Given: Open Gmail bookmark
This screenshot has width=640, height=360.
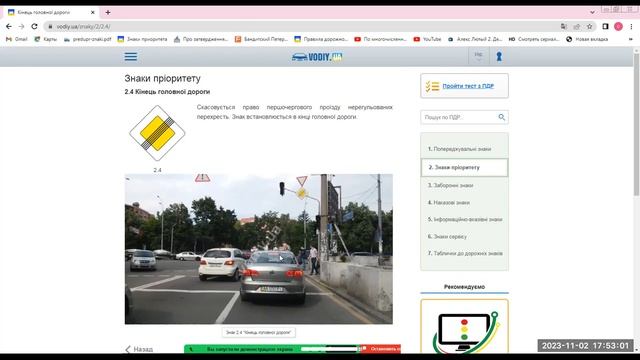Looking at the screenshot, I should (x=17, y=39).
